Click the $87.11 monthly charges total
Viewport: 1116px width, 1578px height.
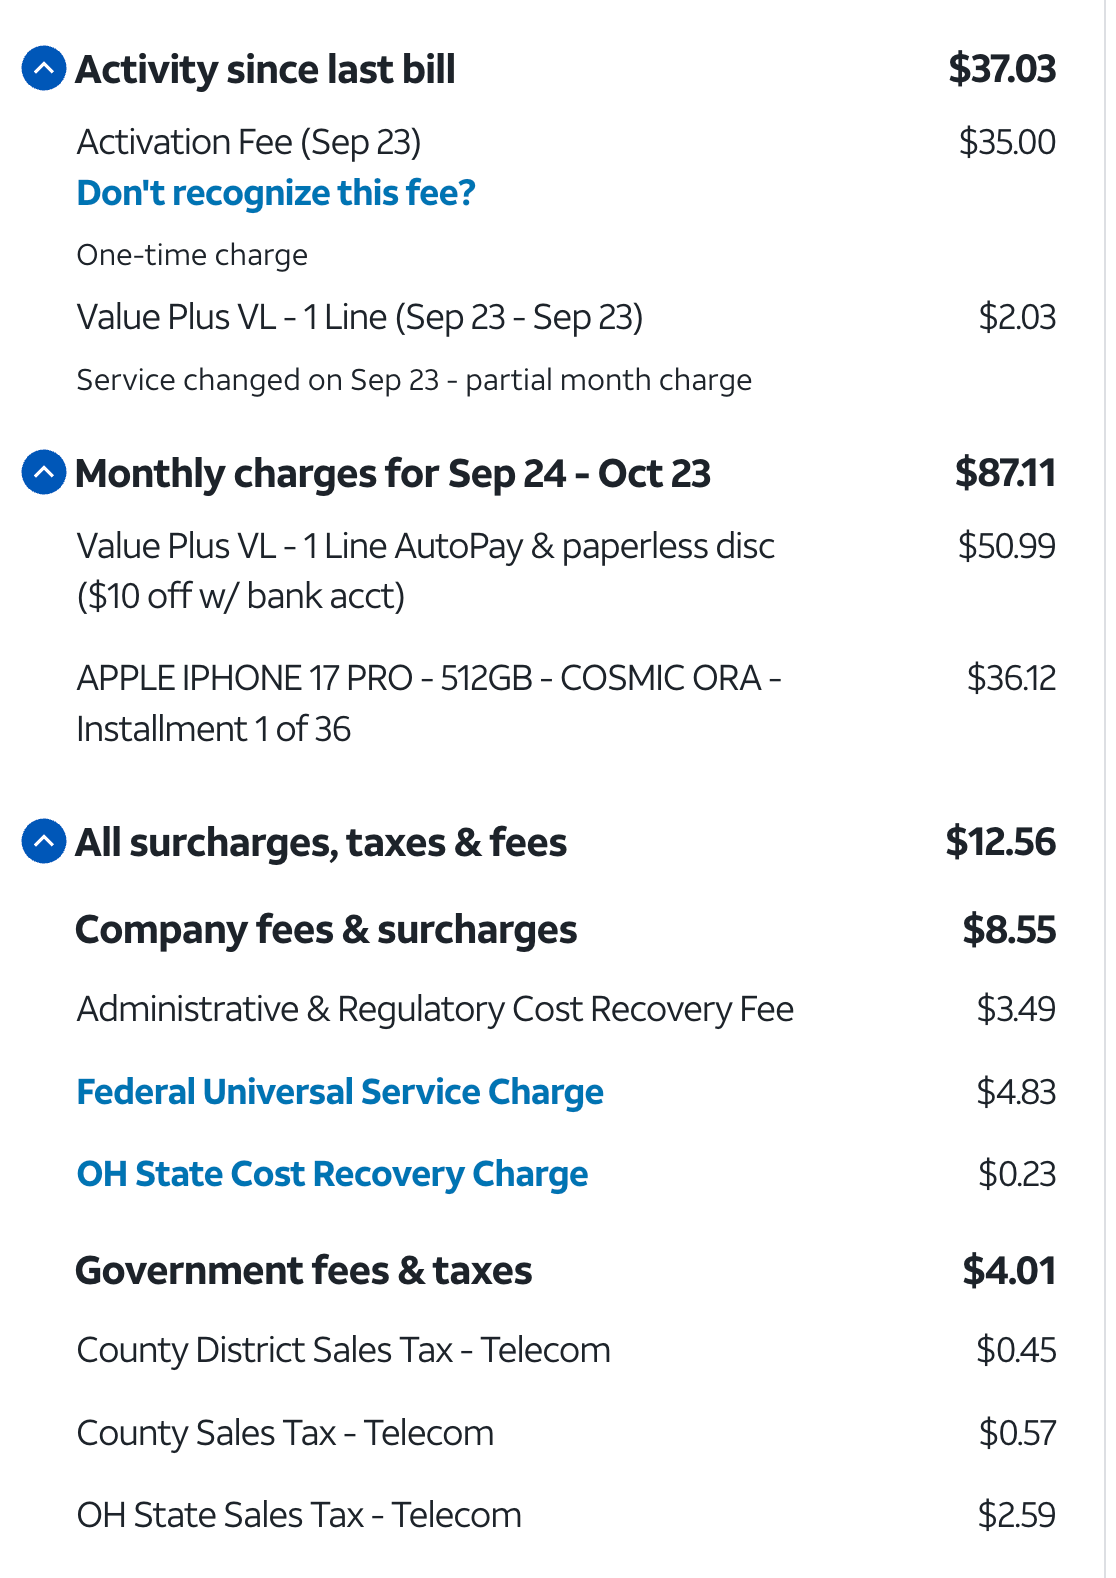tap(1004, 473)
